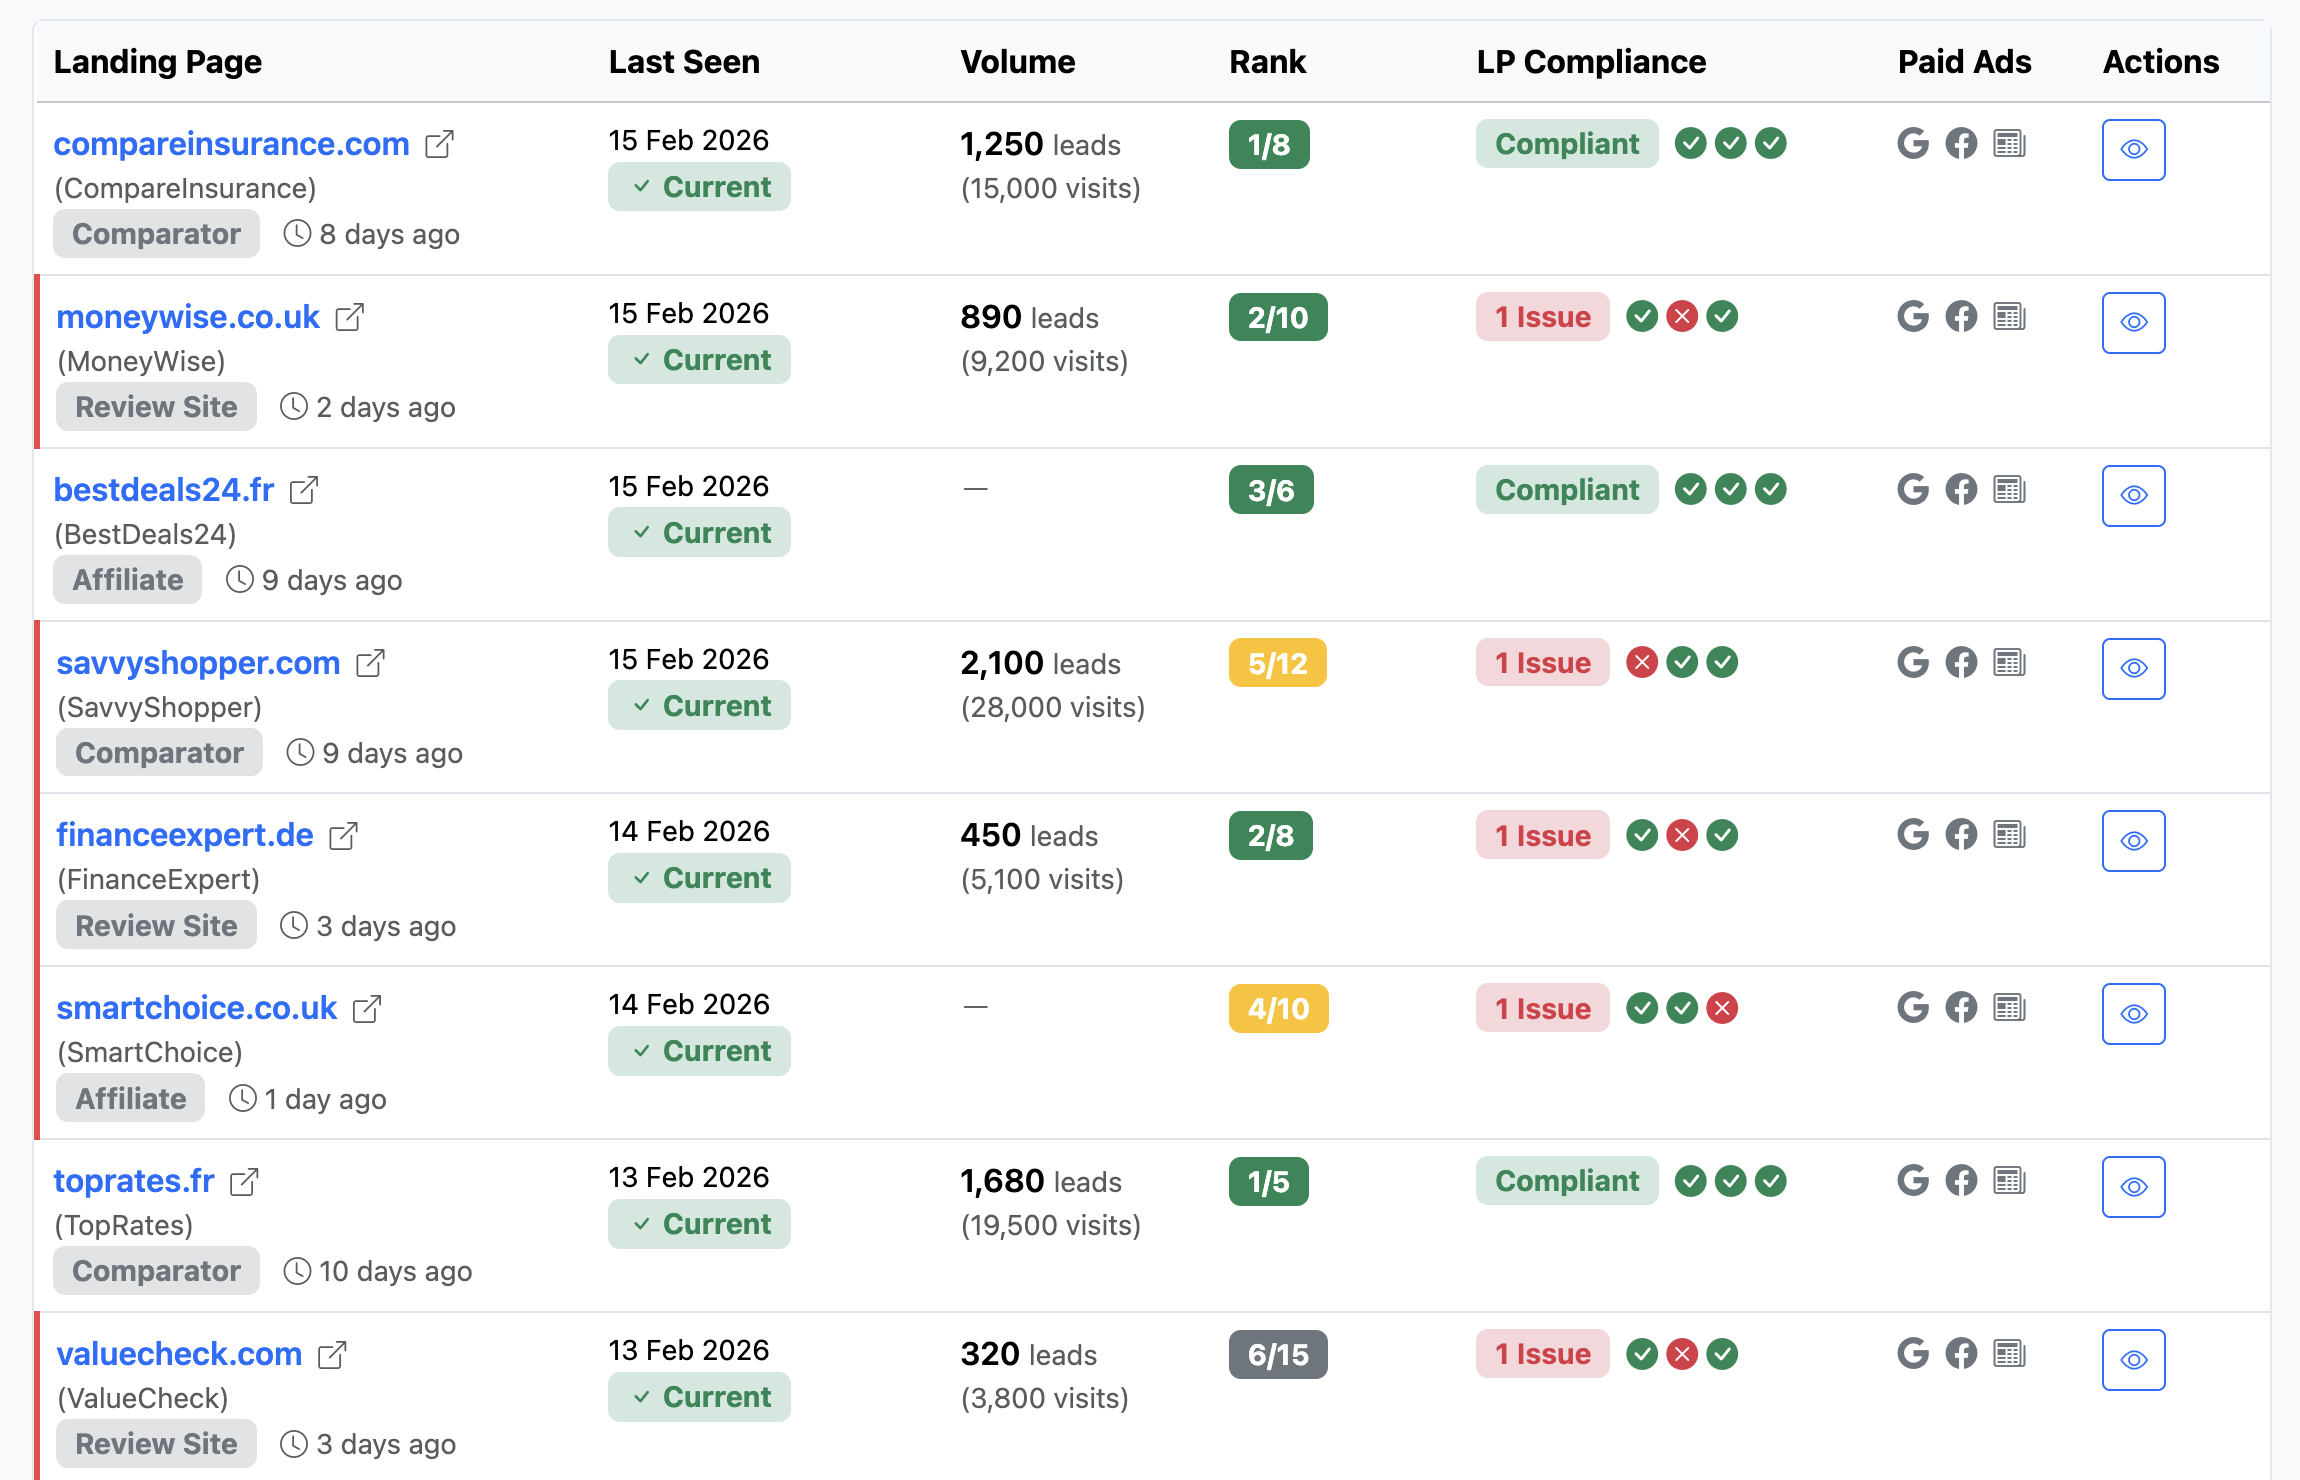Click the Compliant badge for bestdeals24.fr
Screen dimensions: 2300x1480
1566,490
